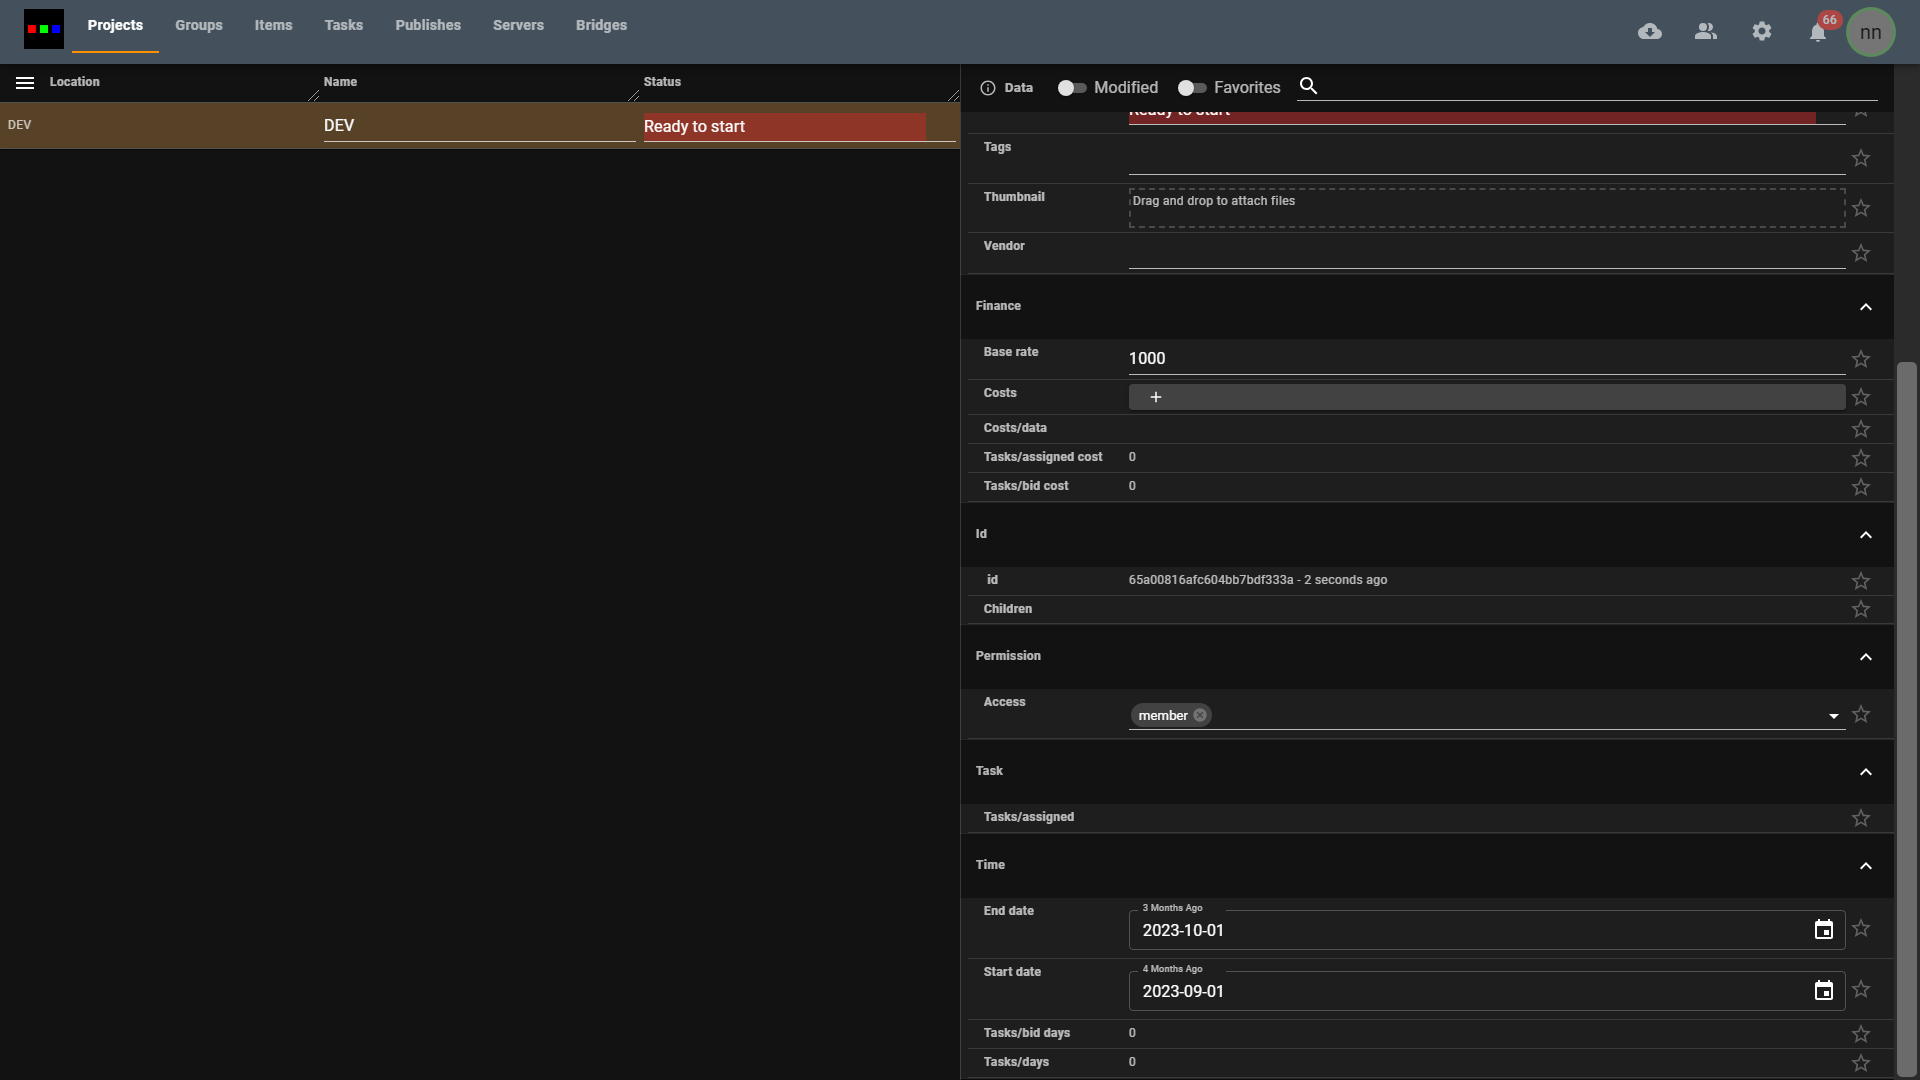1920x1080 pixels.
Task: Collapse the Permission section chevron
Action: [1866, 657]
